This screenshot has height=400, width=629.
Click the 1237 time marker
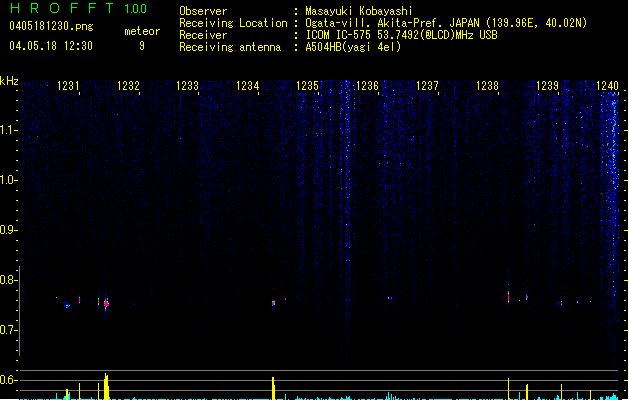pos(427,85)
